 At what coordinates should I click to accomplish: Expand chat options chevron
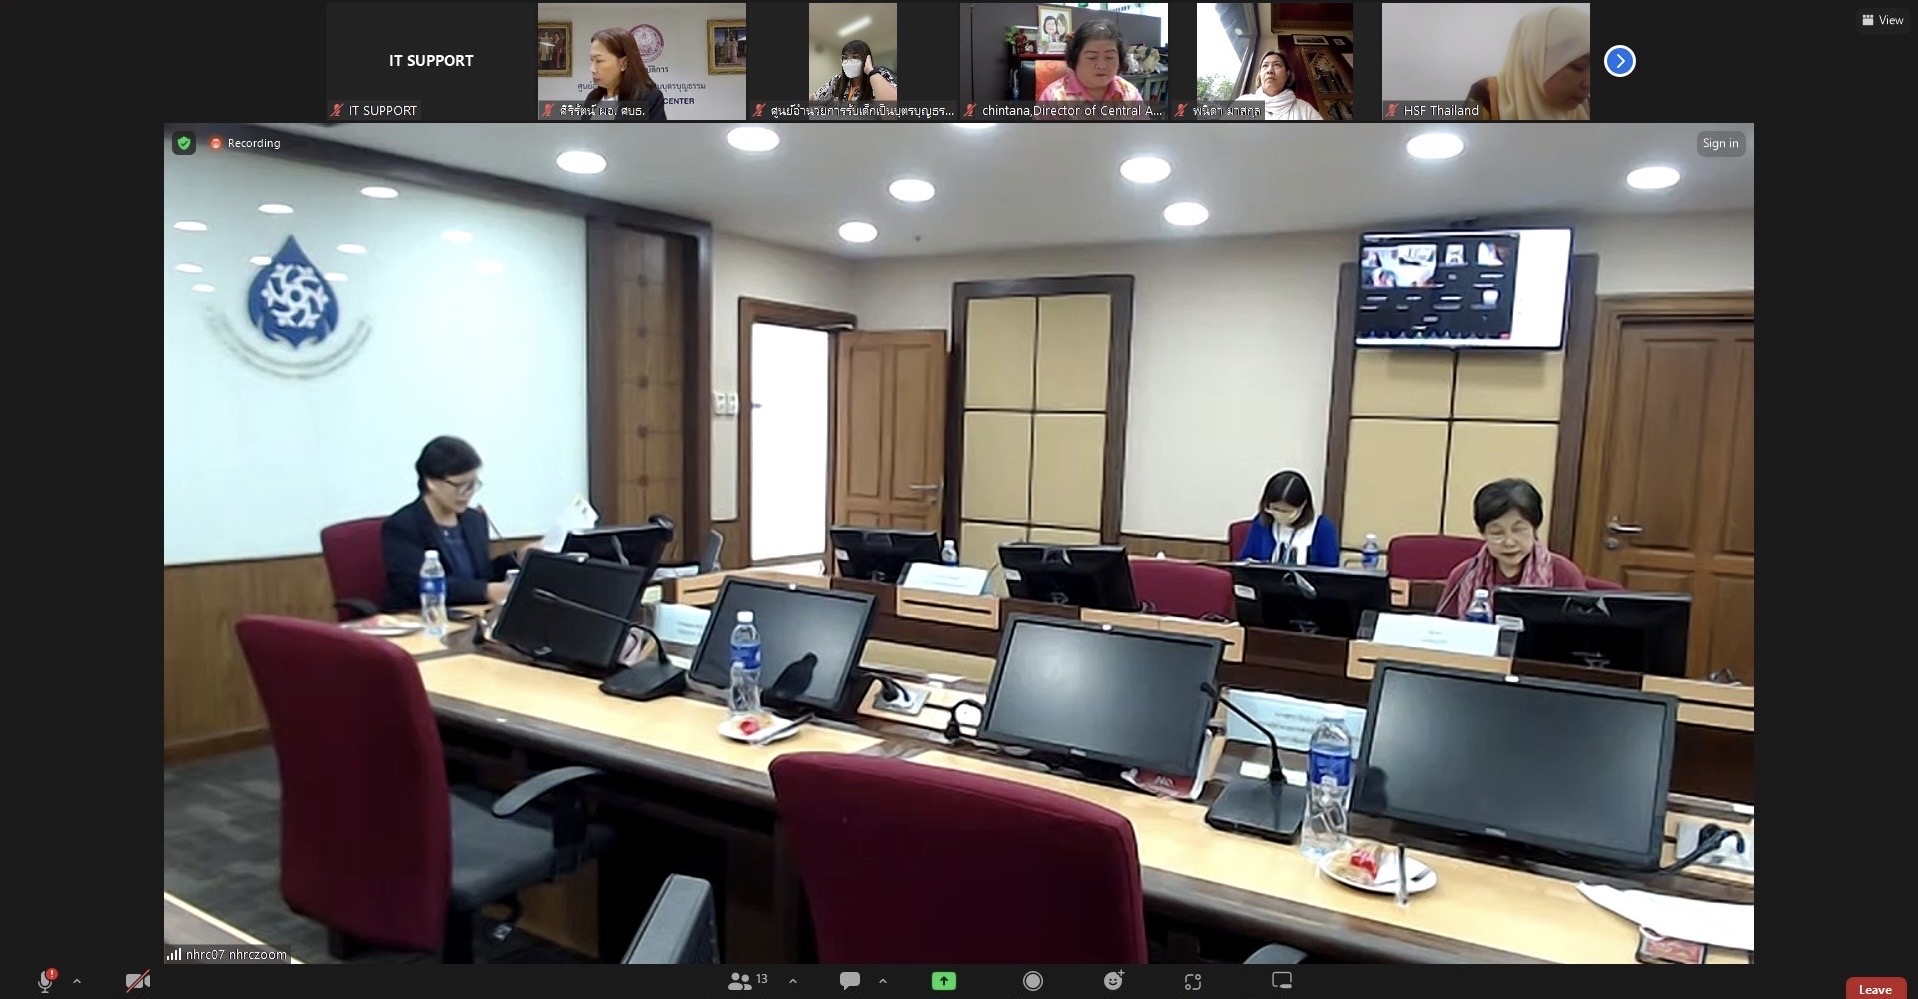pyautogui.click(x=883, y=981)
